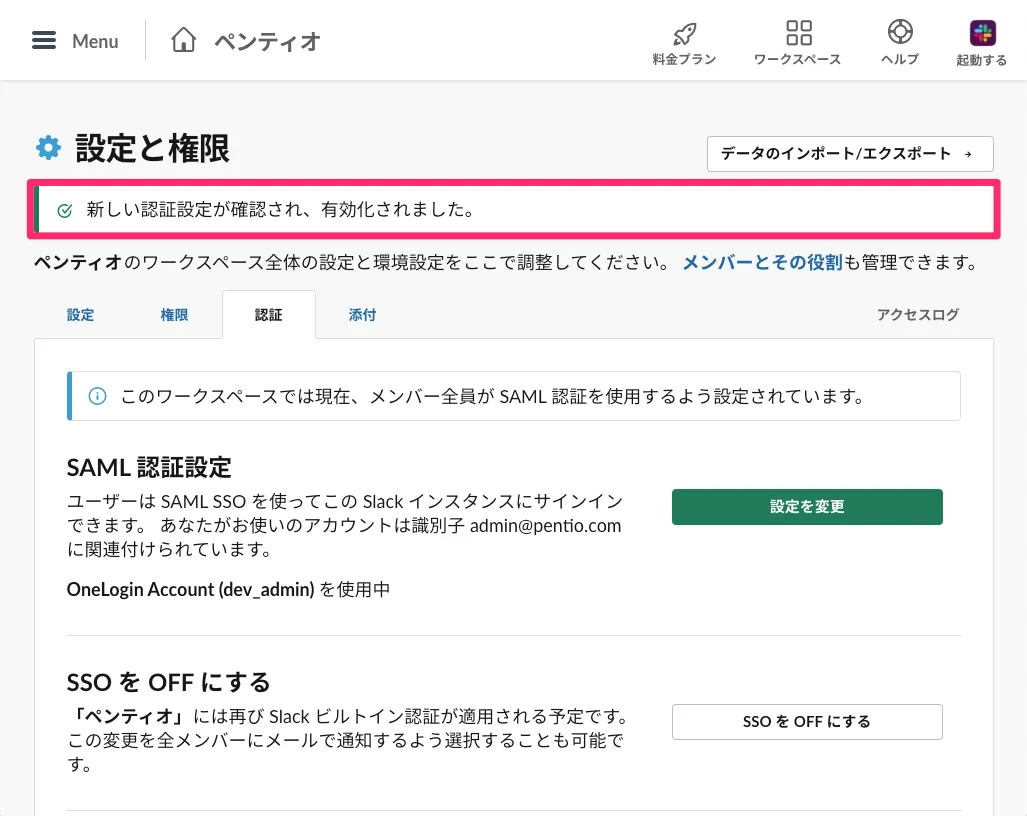Click the info icon in SAML notice
The height and width of the screenshot is (816, 1027).
pos(97,396)
